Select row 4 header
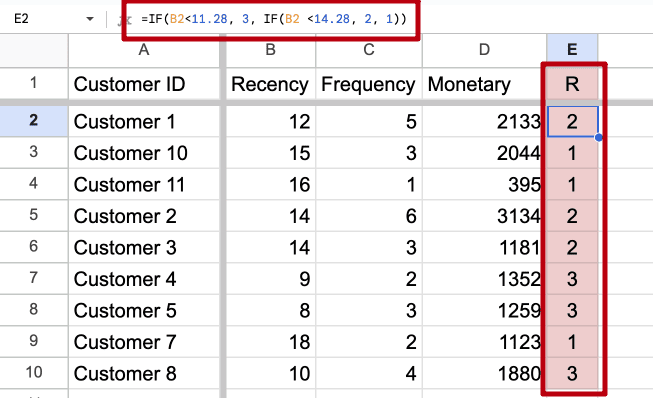653x398 pixels. point(34,184)
